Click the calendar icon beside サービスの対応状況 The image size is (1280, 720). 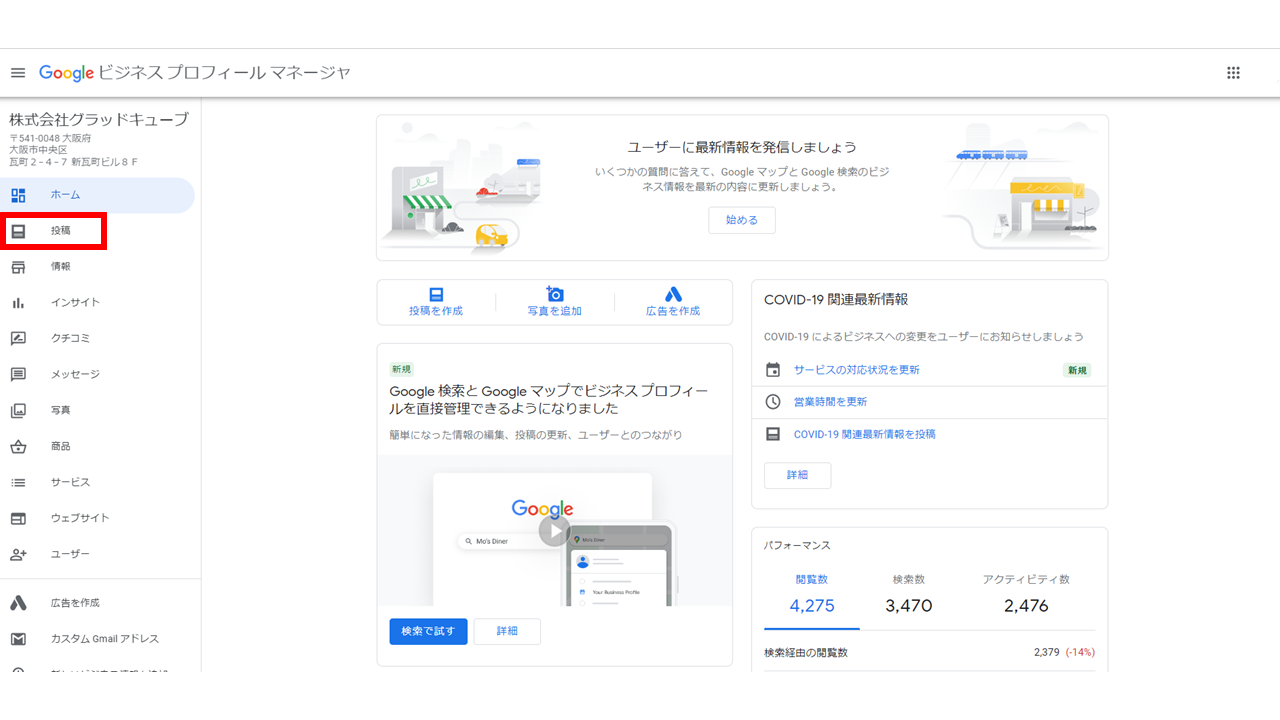click(x=773, y=370)
